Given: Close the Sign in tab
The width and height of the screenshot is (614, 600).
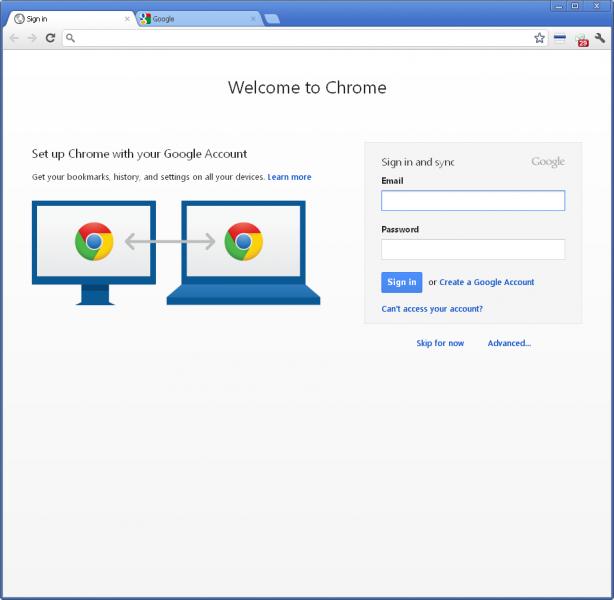Looking at the screenshot, I should pyautogui.click(x=127, y=19).
